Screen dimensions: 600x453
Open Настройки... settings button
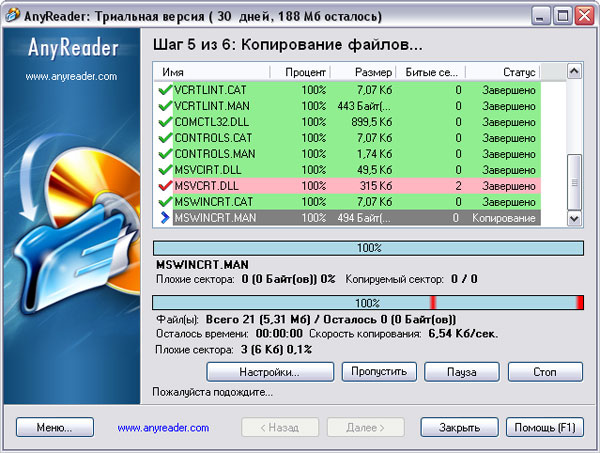click(x=269, y=371)
